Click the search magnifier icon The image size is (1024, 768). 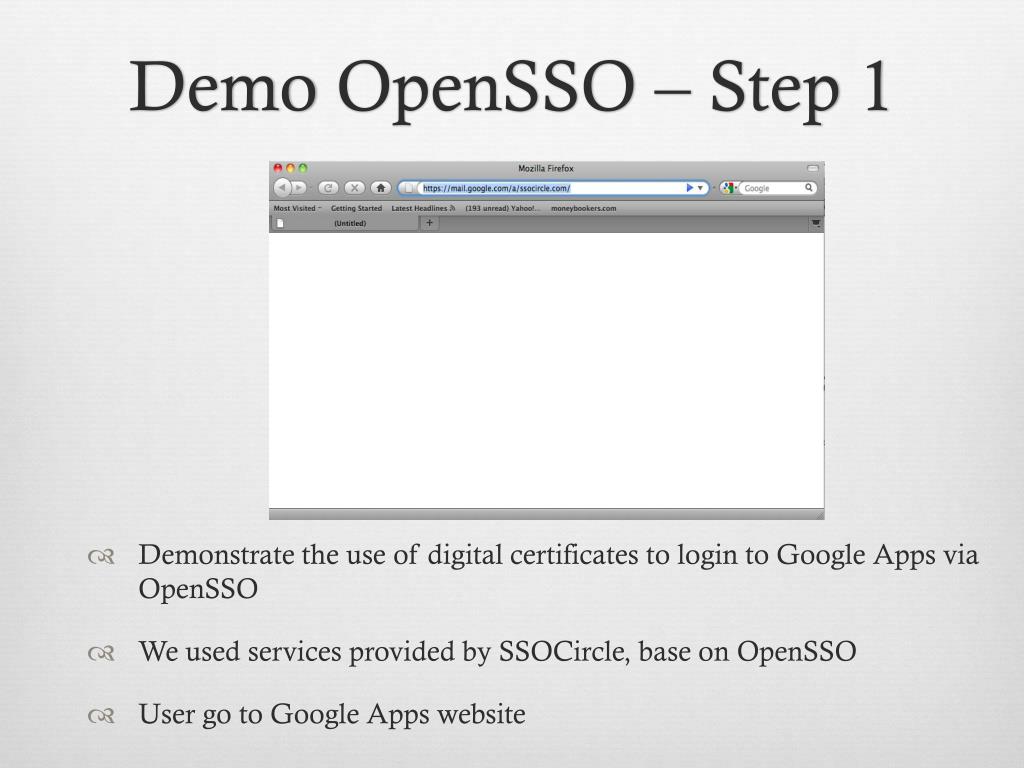(x=808, y=188)
